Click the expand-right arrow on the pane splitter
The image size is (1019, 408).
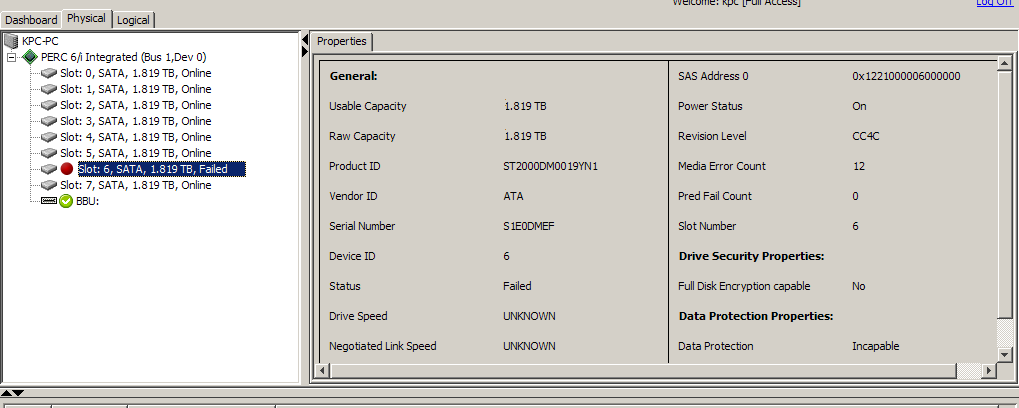305,51
